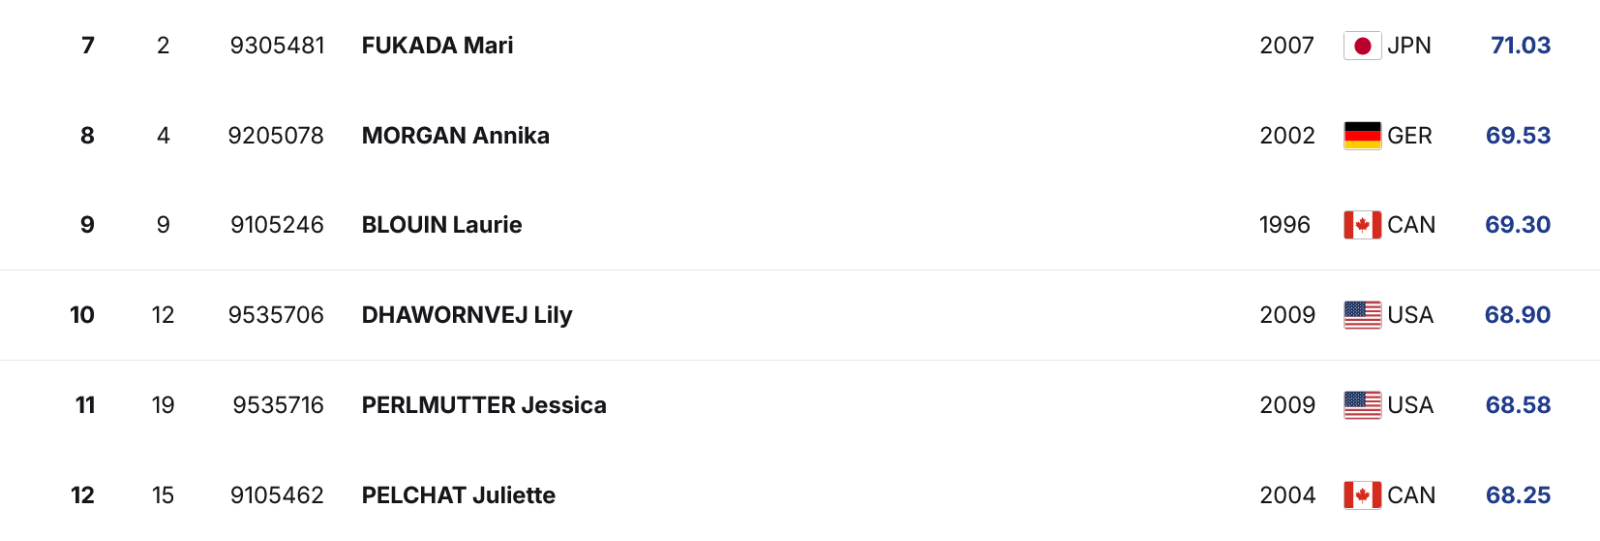Click the Germany flag icon
This screenshot has width=1600, height=541.
point(1362,135)
